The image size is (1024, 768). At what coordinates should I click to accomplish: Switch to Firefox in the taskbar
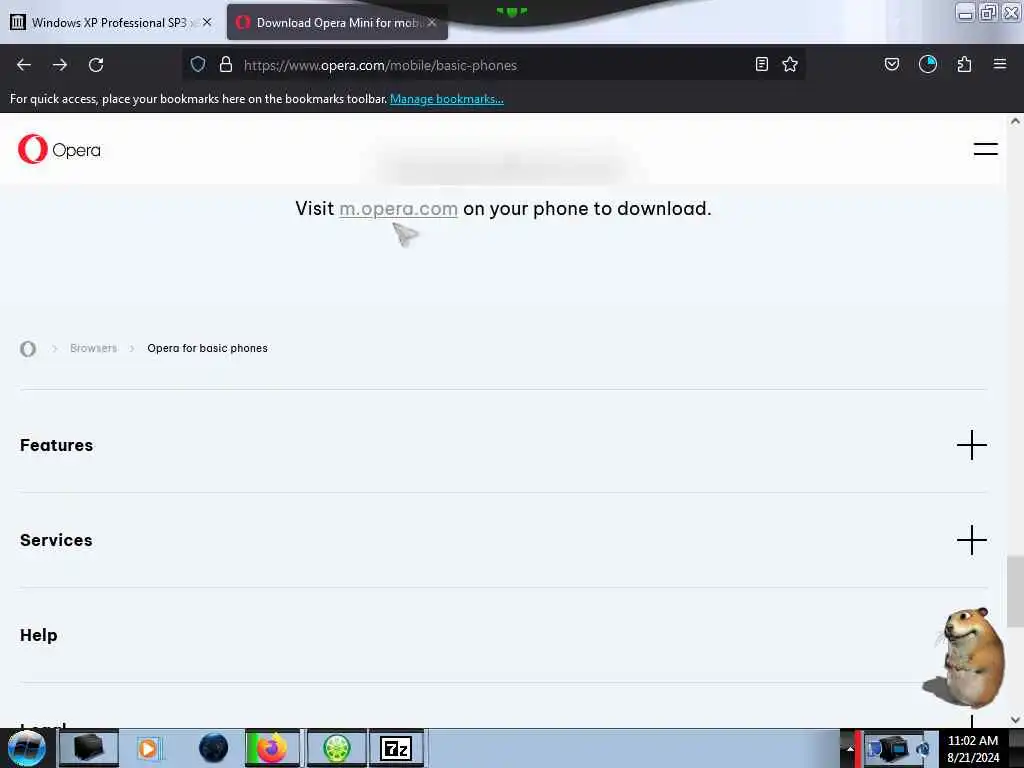click(x=272, y=748)
